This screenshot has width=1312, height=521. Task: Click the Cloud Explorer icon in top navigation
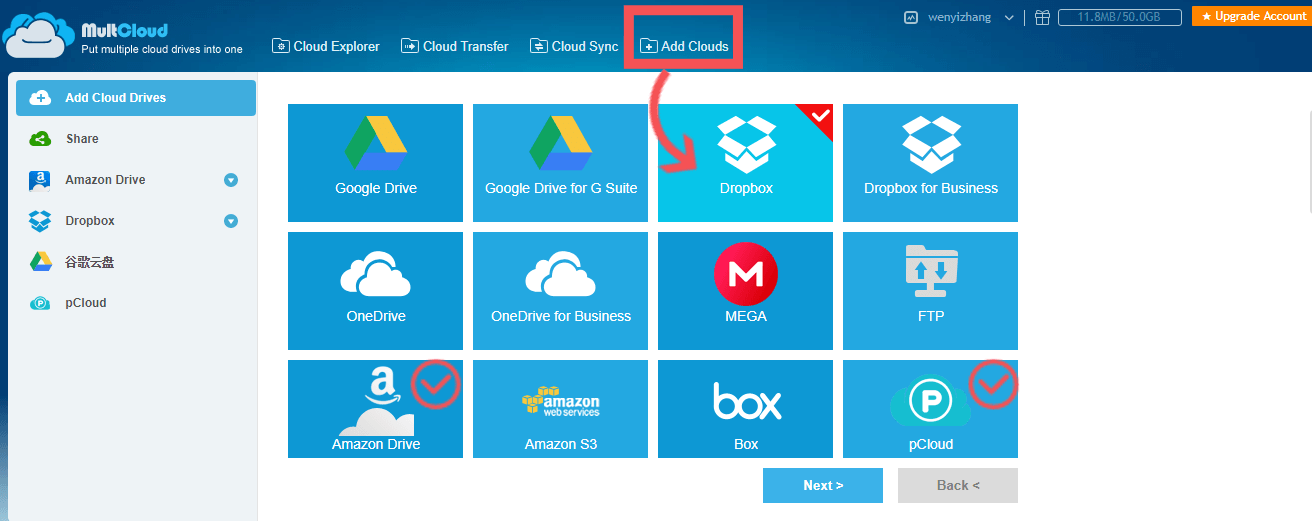point(282,46)
